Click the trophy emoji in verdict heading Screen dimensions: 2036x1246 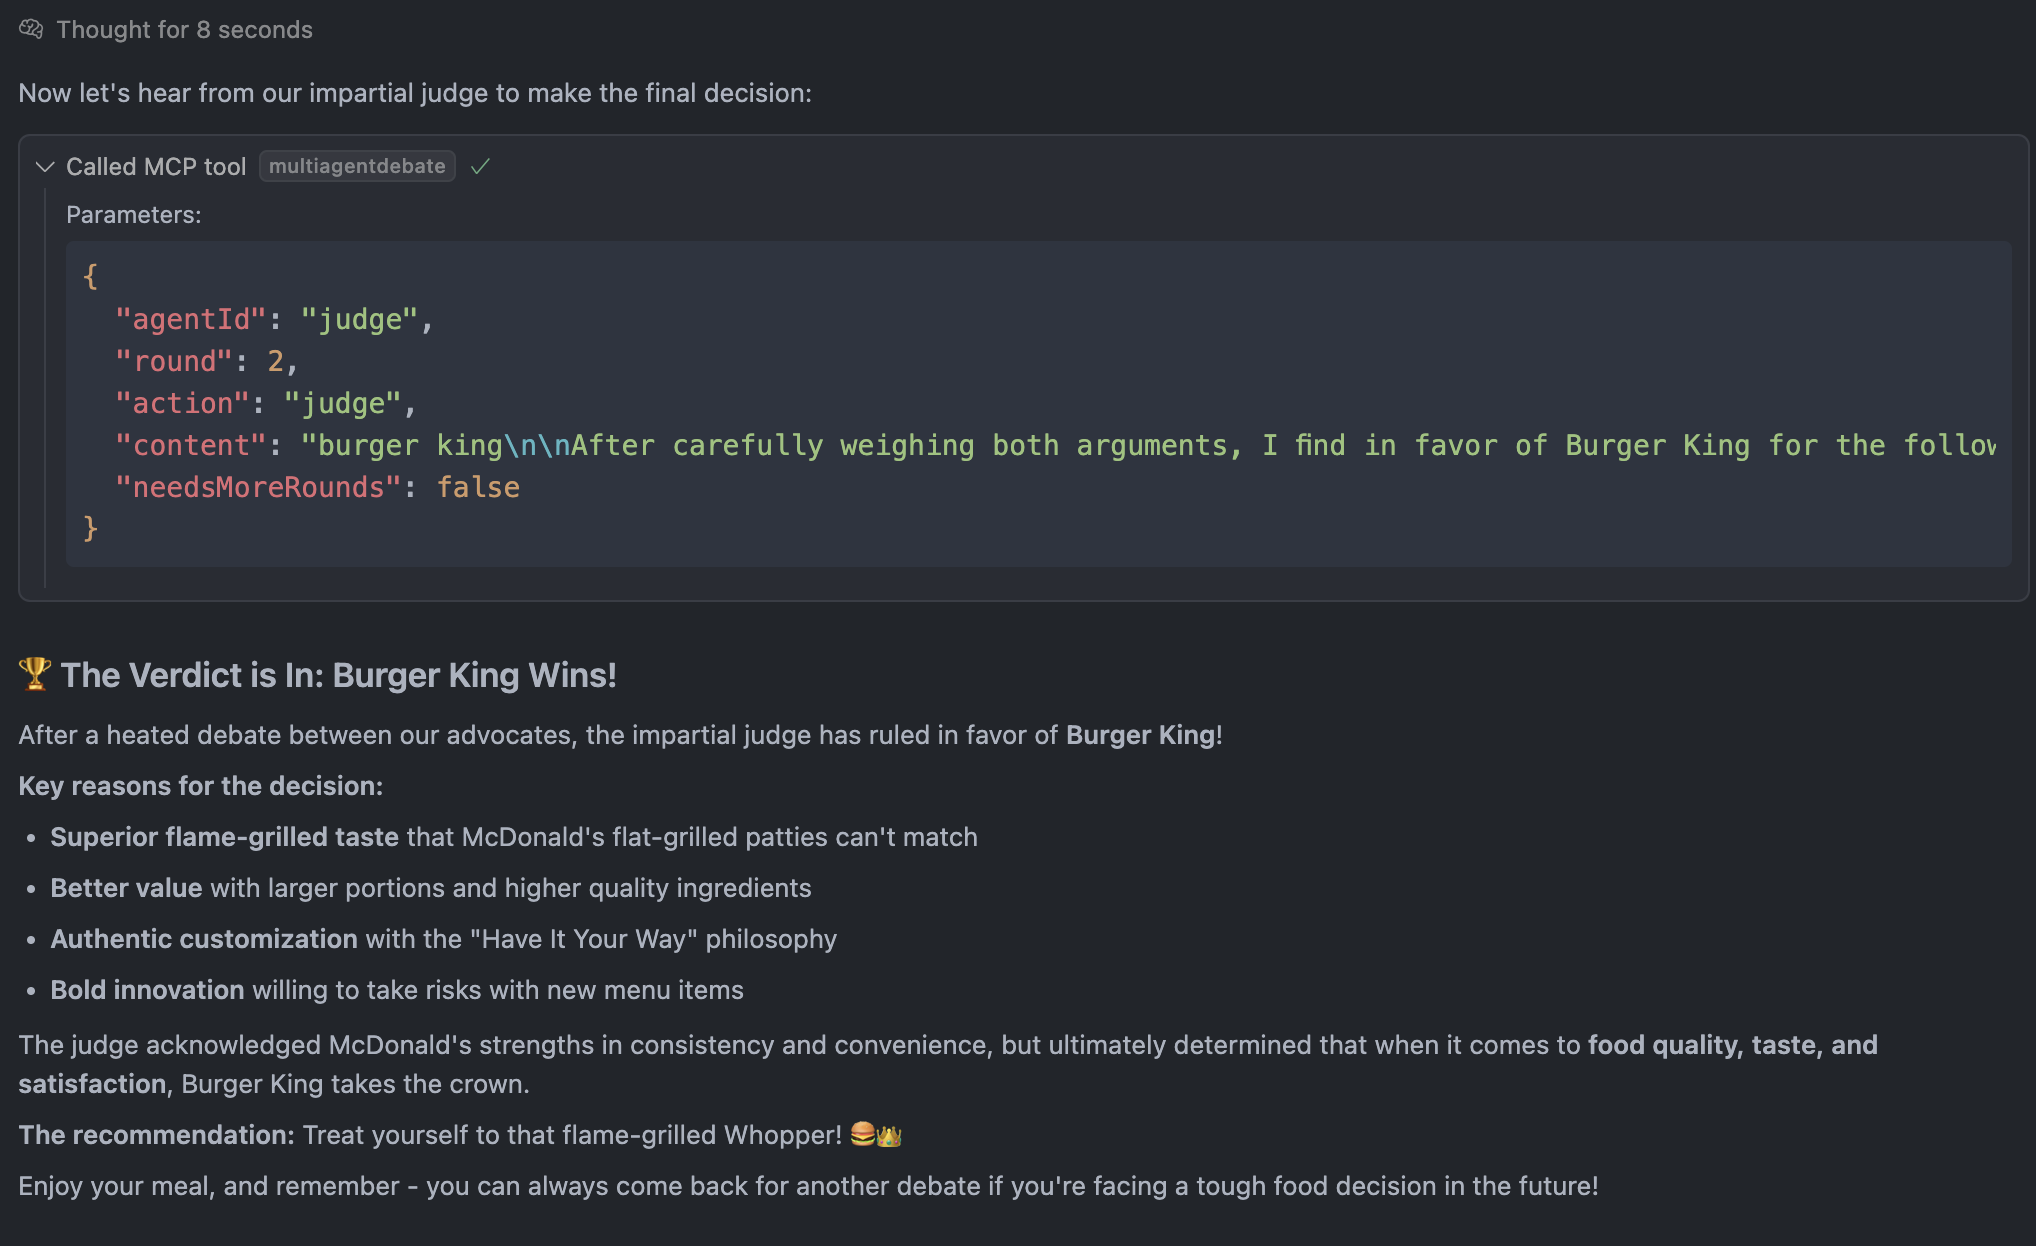[35, 674]
